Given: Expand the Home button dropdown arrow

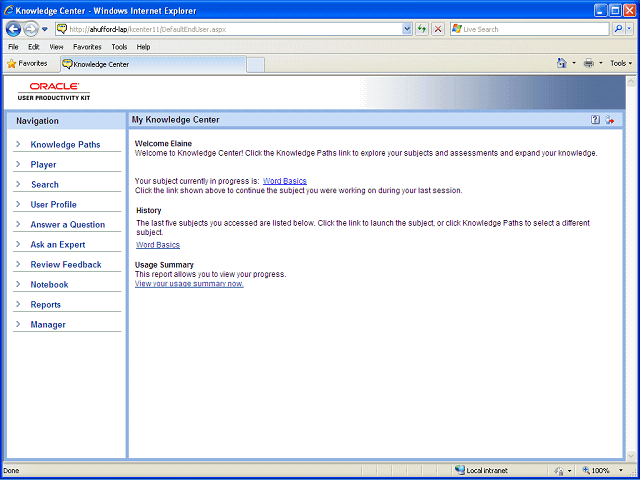Looking at the screenshot, I should coord(574,63).
